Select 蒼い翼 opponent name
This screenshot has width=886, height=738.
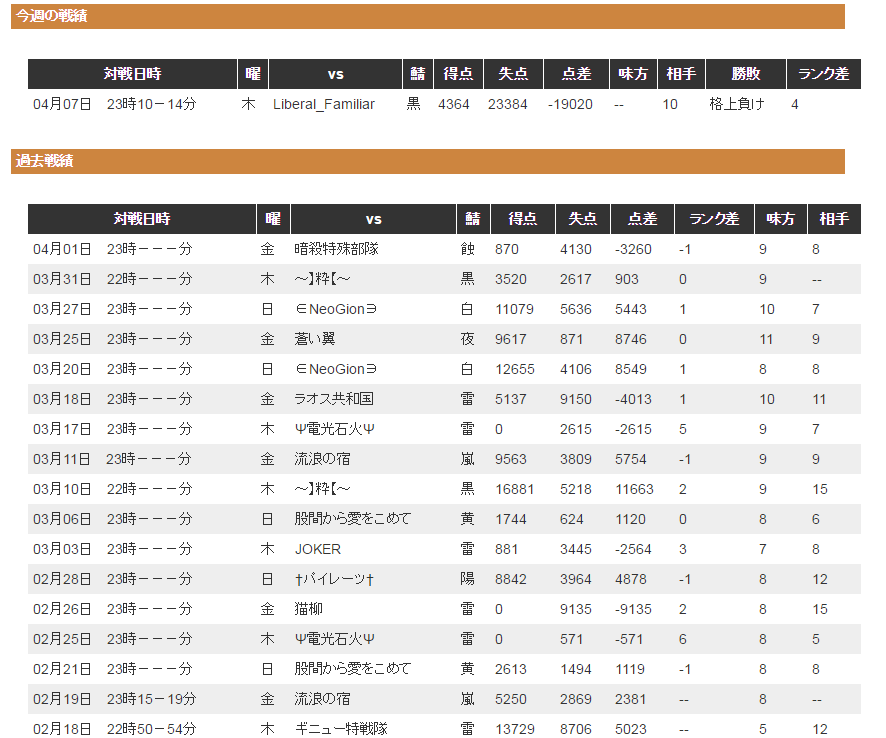pyautogui.click(x=315, y=339)
